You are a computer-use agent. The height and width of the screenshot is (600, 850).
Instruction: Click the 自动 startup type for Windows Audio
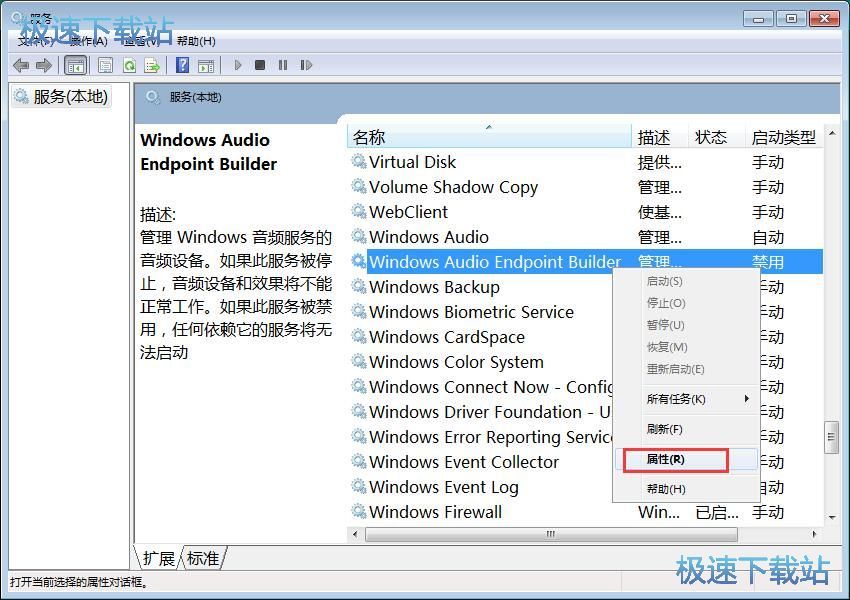pos(768,237)
